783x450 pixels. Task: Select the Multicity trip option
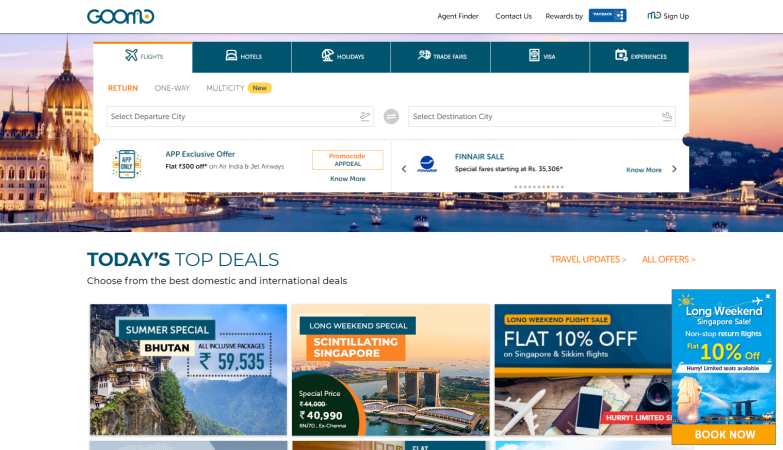pos(225,88)
